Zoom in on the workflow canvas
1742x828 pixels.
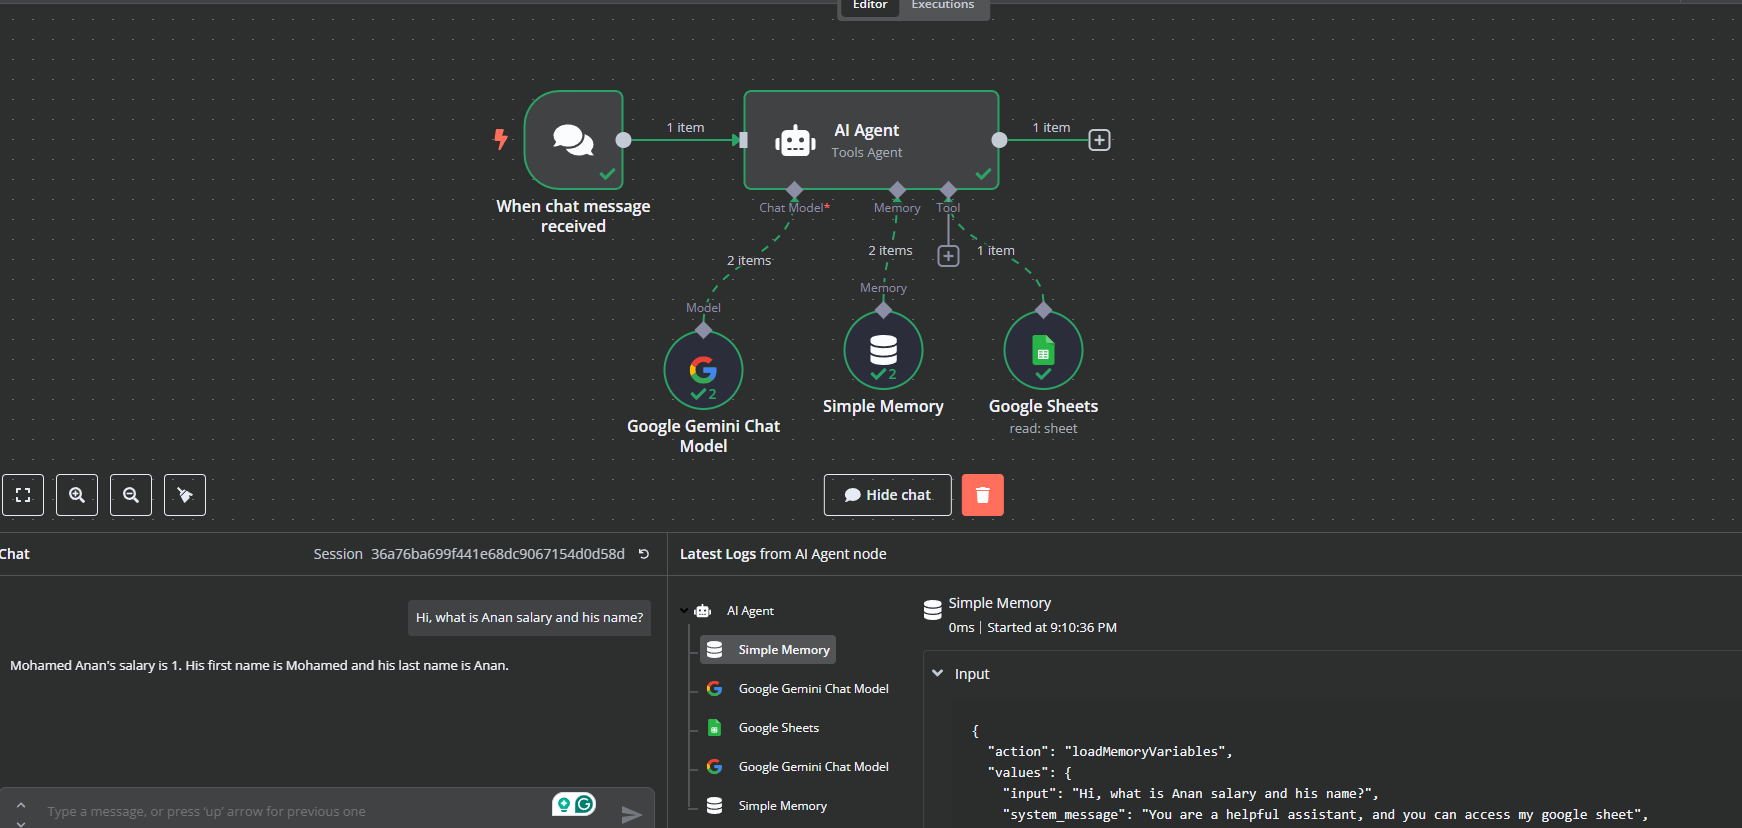point(77,495)
